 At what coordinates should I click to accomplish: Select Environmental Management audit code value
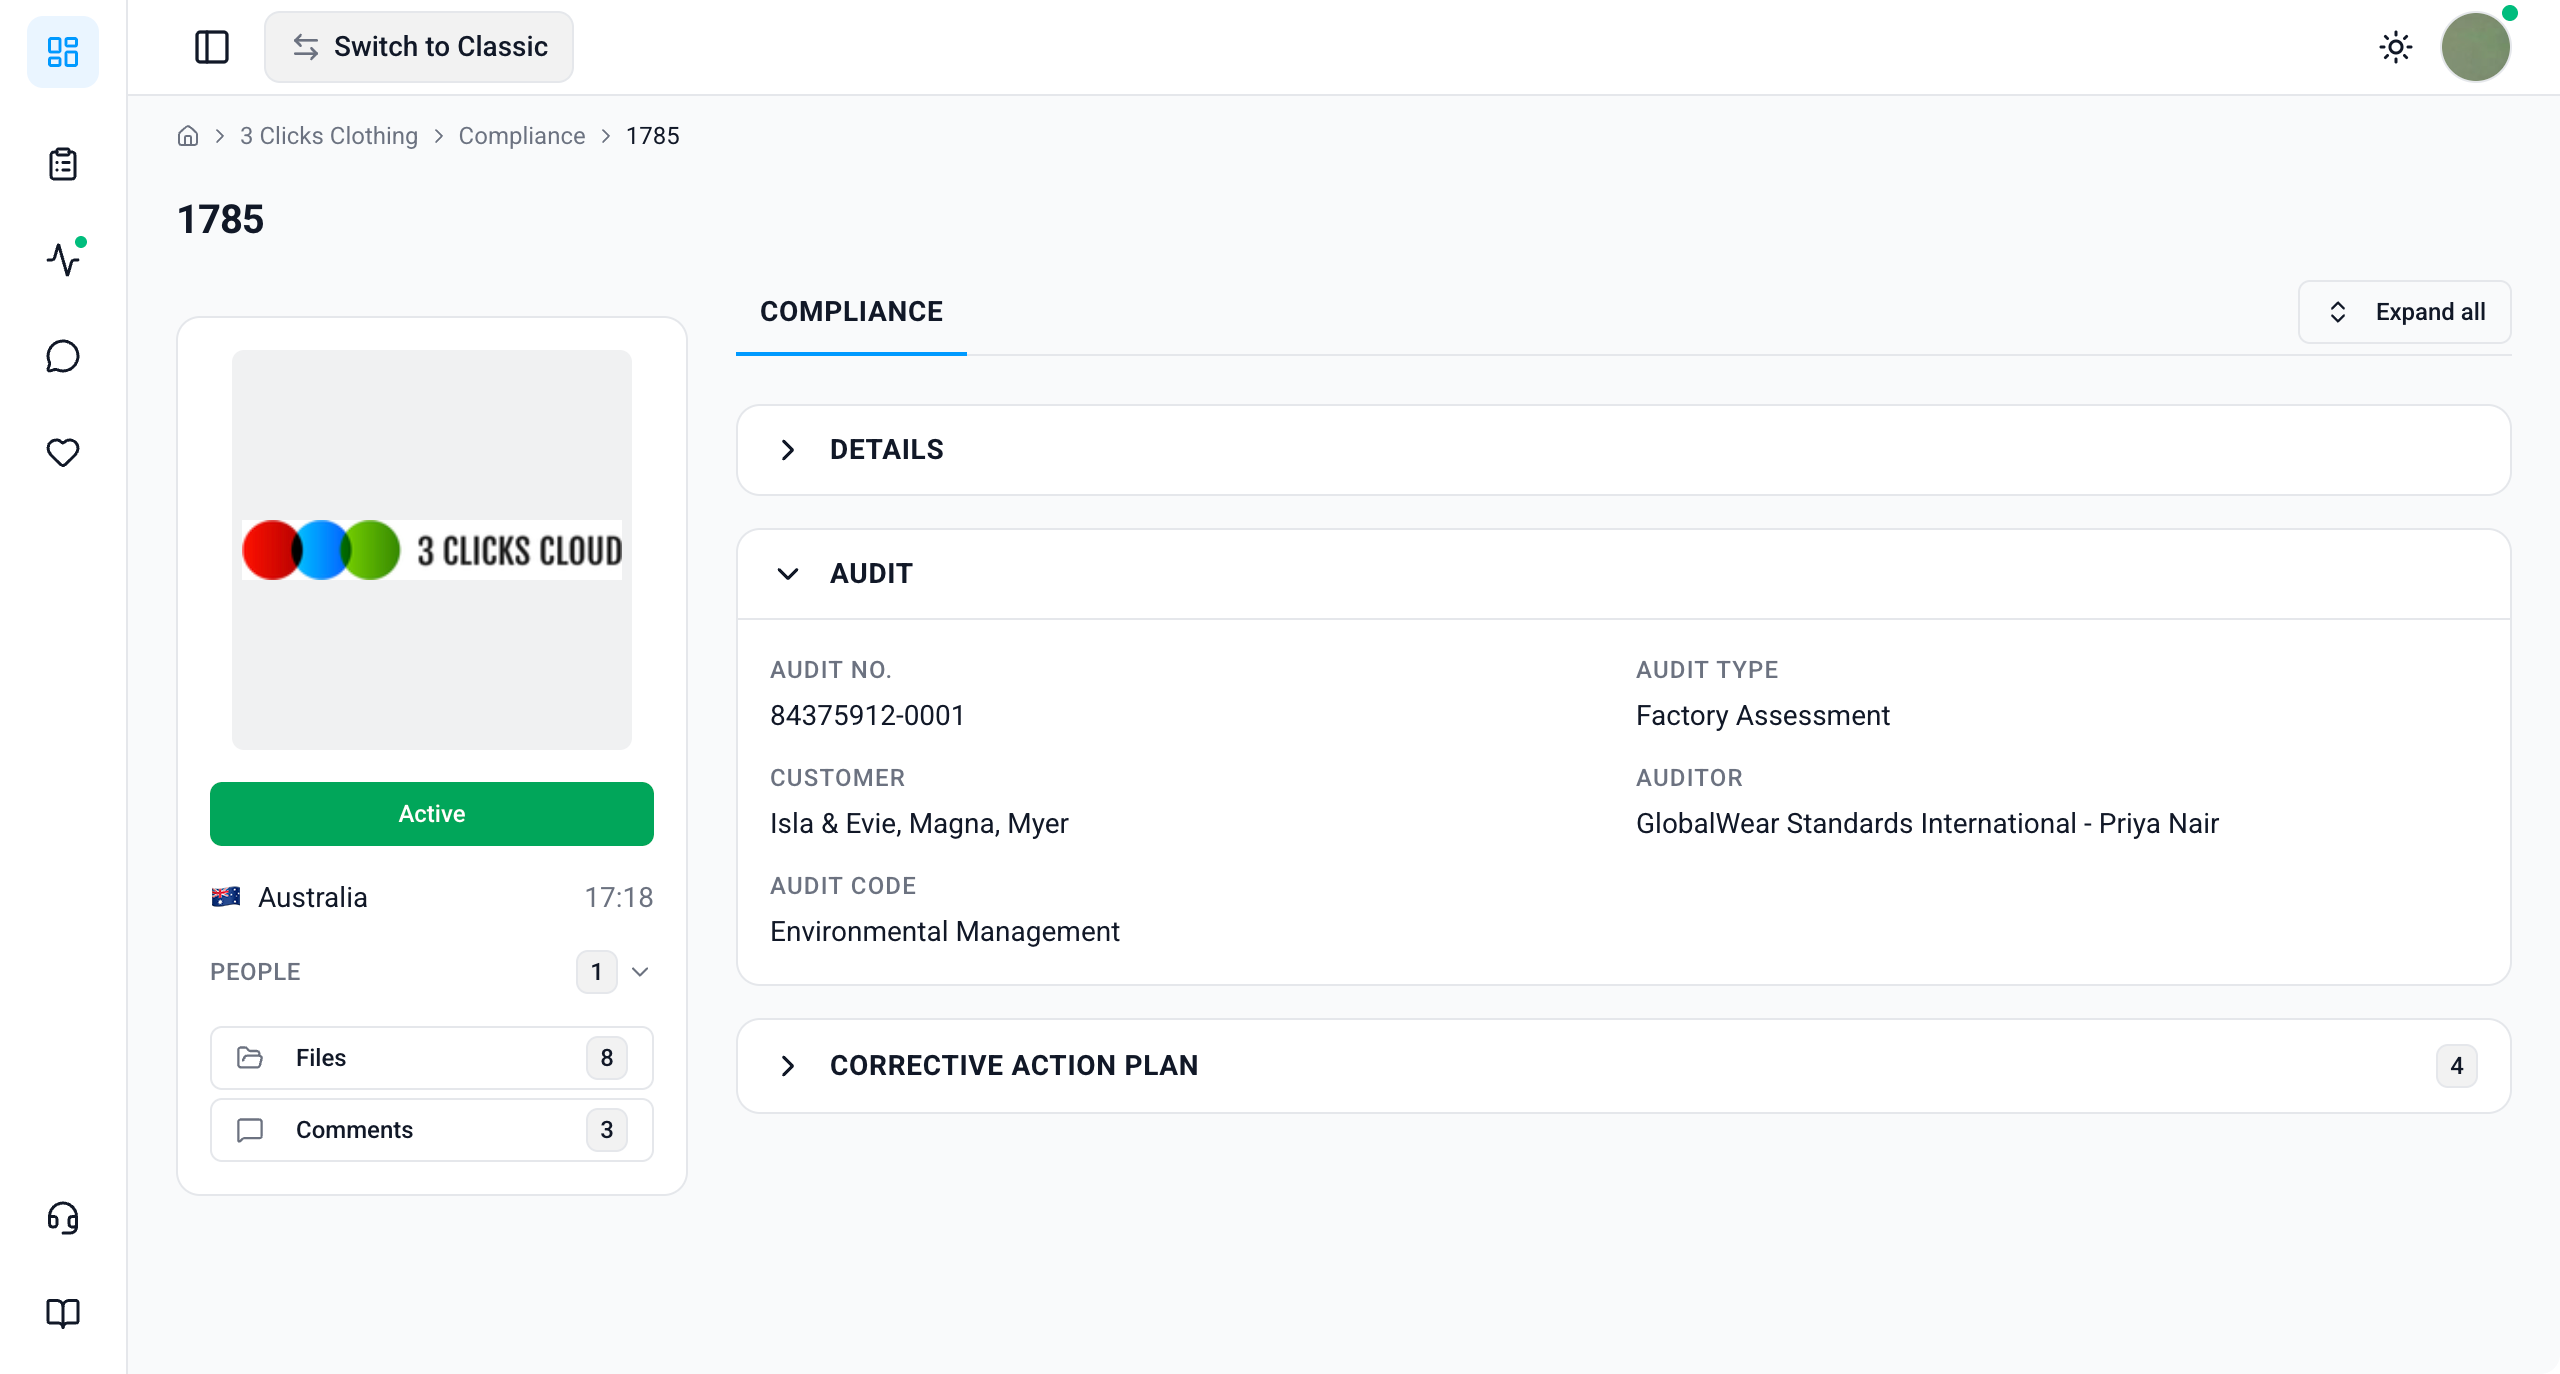point(945,932)
